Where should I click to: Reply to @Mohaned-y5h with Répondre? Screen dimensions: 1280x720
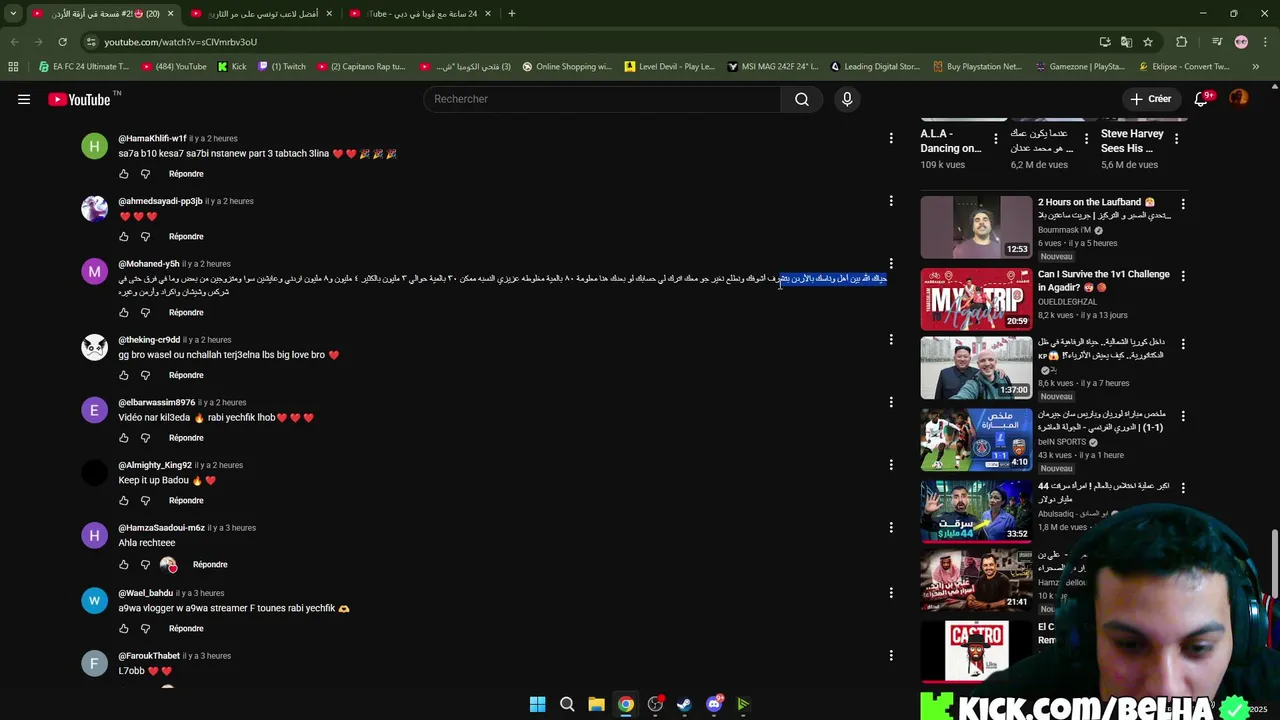click(x=186, y=313)
